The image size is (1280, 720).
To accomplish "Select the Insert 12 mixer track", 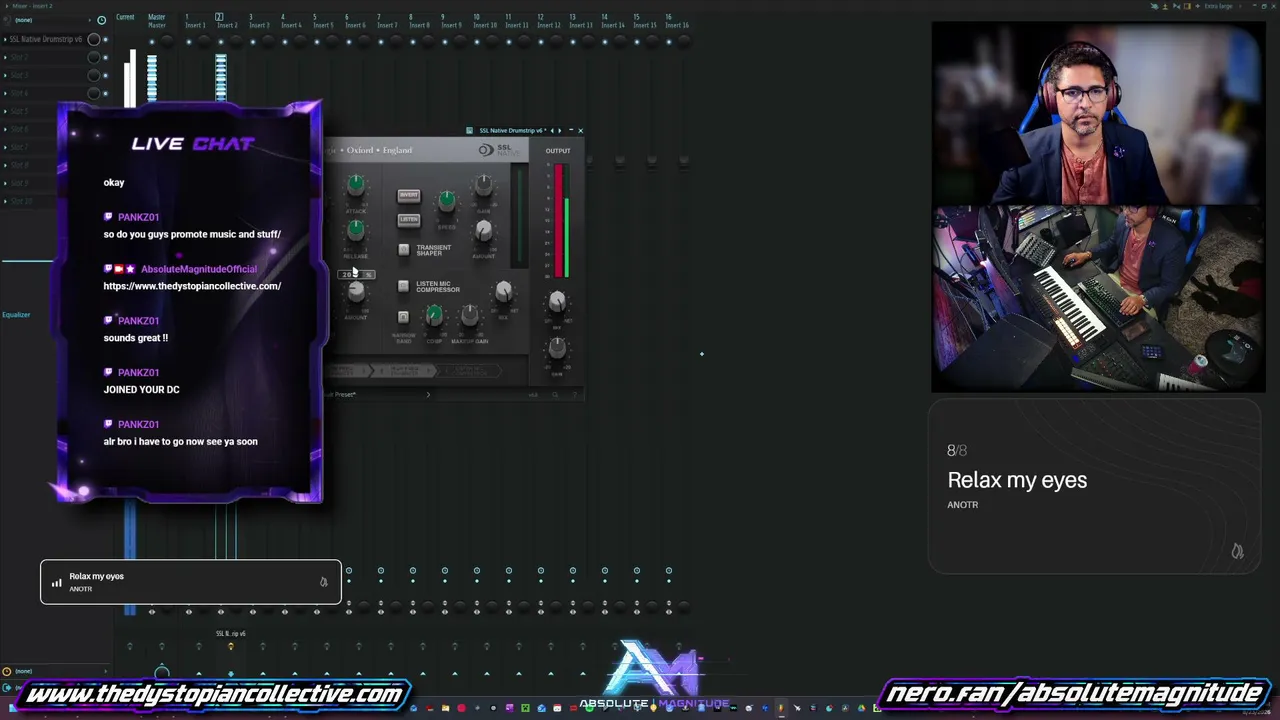I will pyautogui.click(x=548, y=21).
